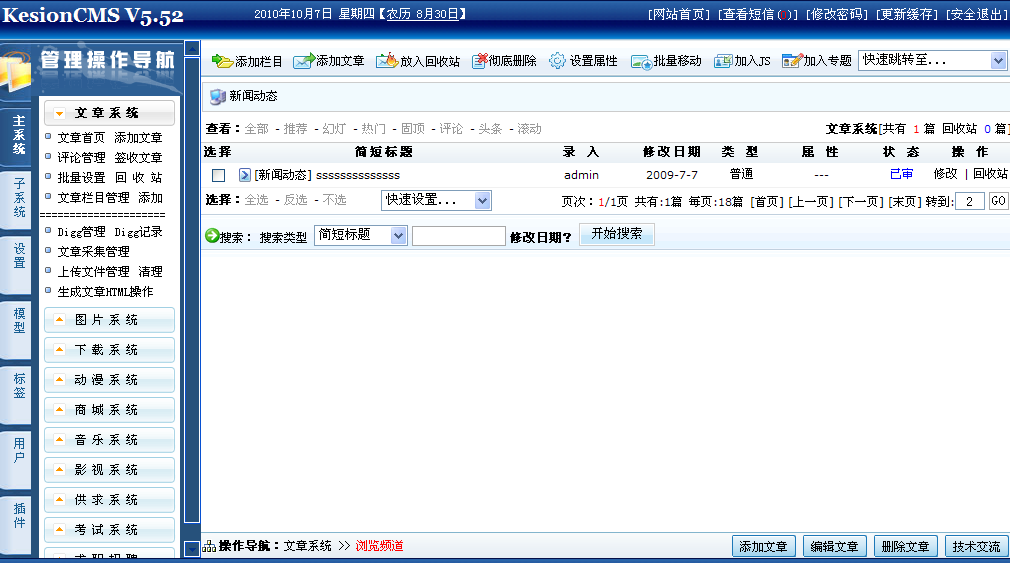This screenshot has height=563, width=1010.
Task: Collapse the 文章系统 section
Action: [x=109, y=113]
